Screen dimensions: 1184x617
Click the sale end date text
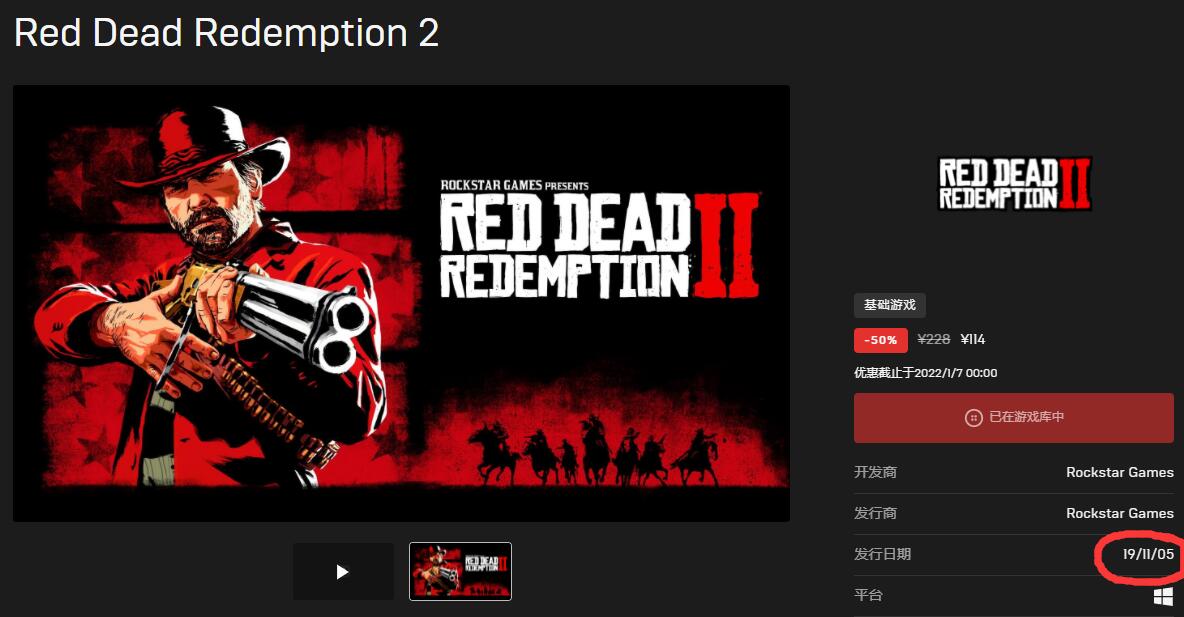tap(926, 373)
